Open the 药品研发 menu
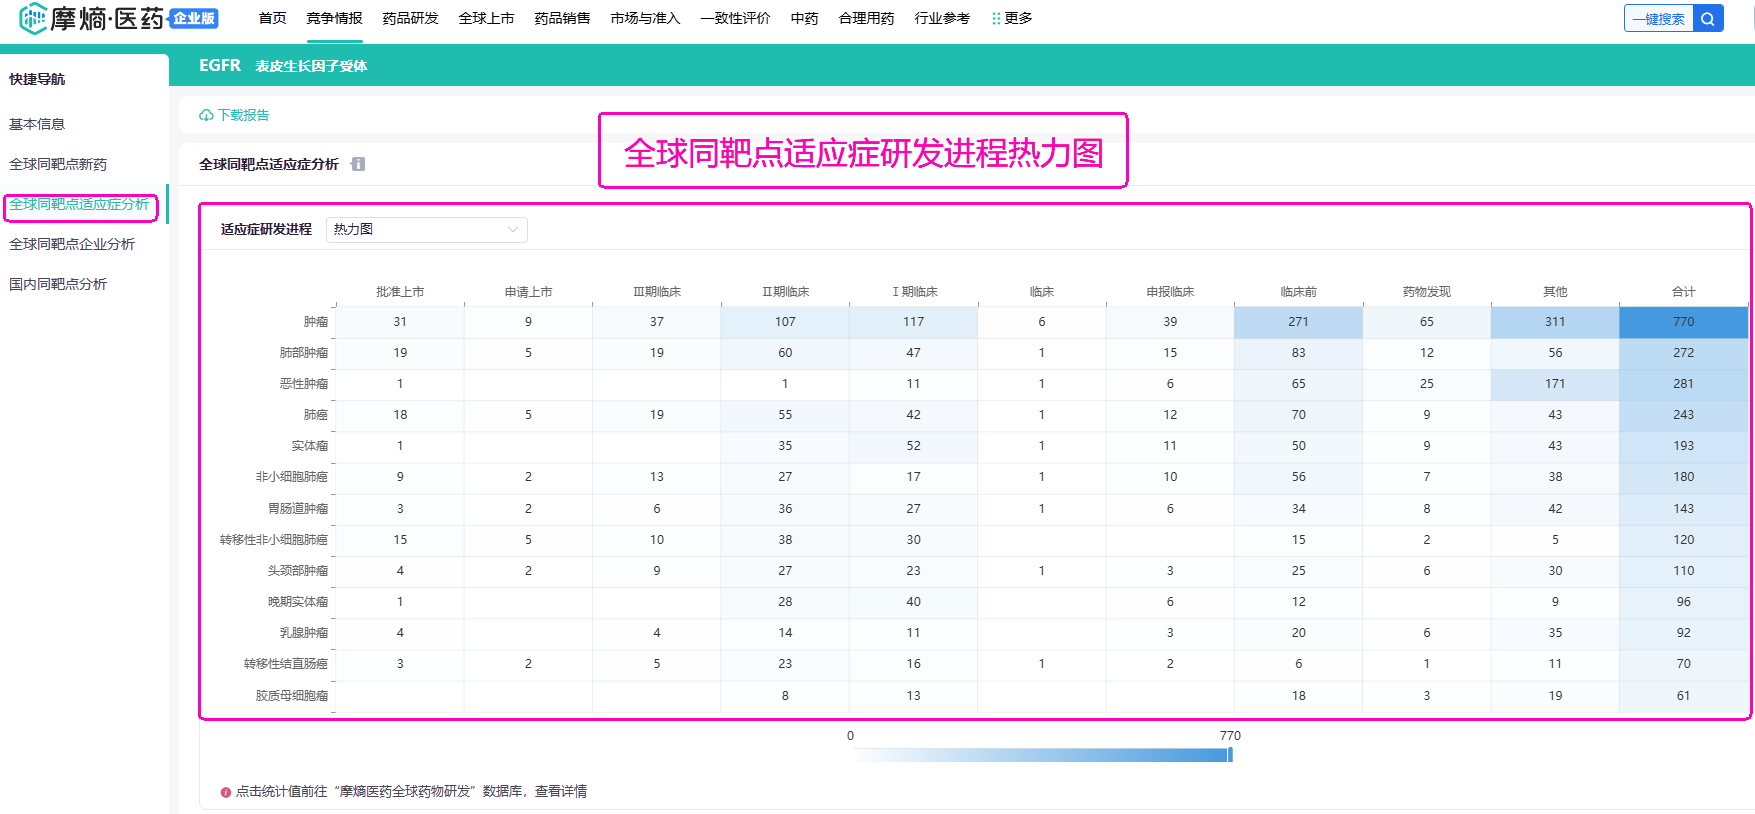 (x=410, y=19)
